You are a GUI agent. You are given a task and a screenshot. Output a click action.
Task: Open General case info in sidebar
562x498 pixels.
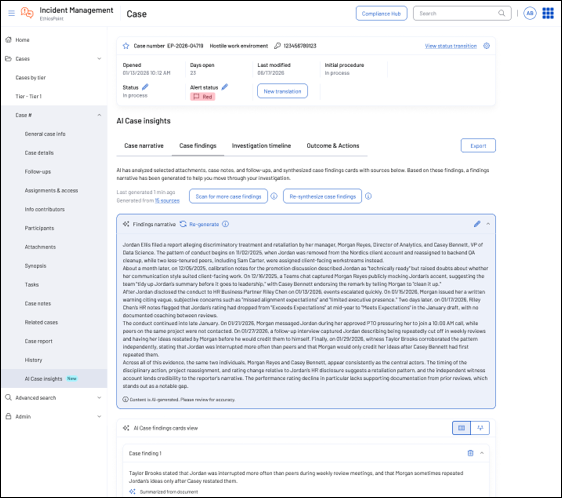point(45,134)
